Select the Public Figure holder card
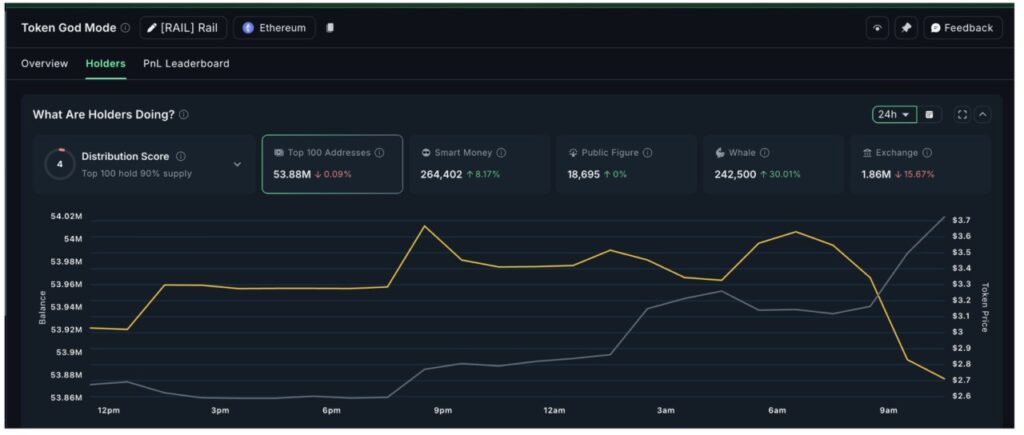The image size is (1024, 435). coord(625,164)
